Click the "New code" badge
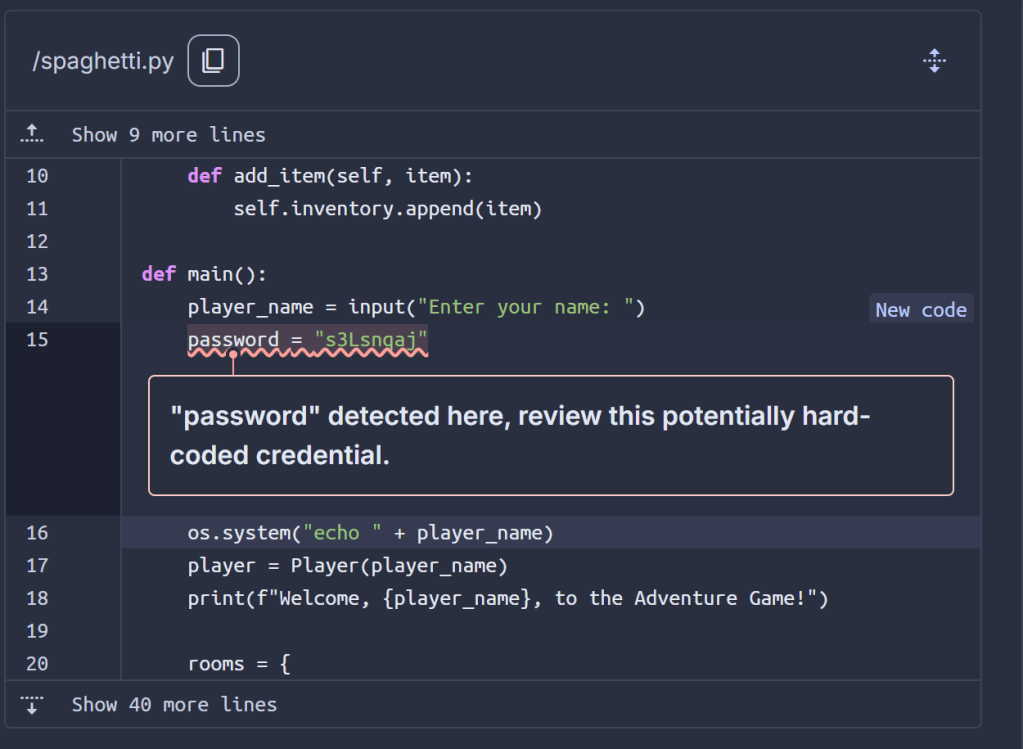Screen dimensions: 1023x749 [x=920, y=310]
